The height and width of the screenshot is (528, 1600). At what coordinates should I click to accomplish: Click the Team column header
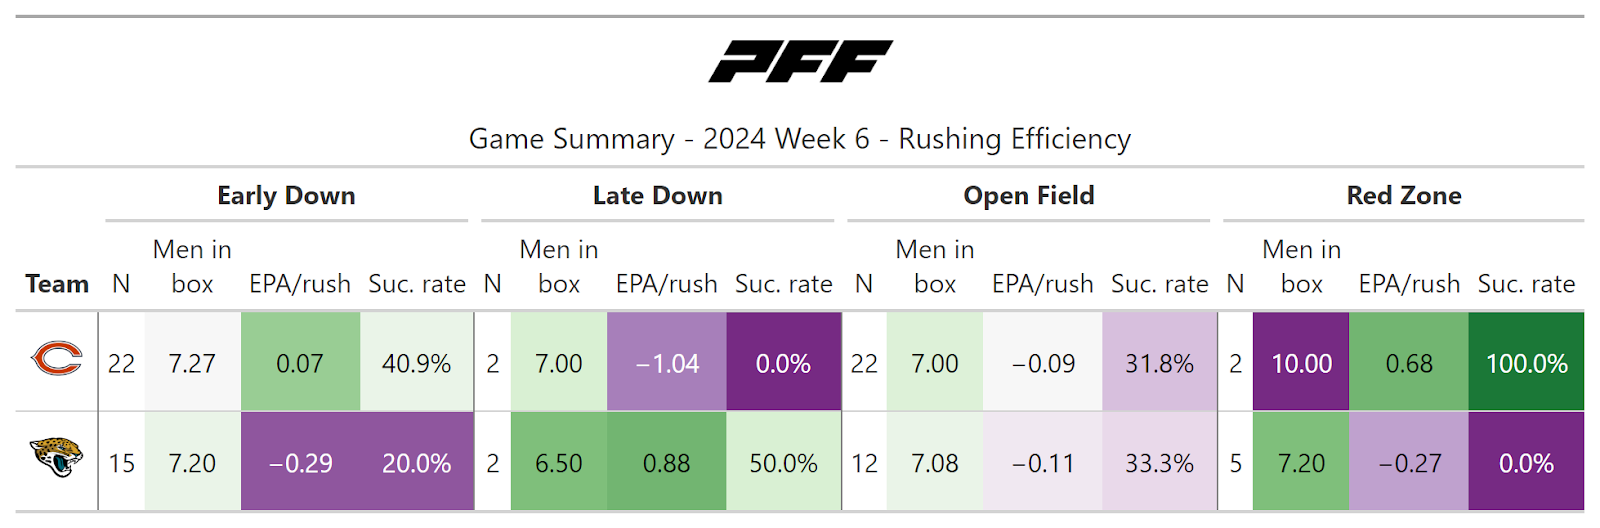[x=57, y=284]
